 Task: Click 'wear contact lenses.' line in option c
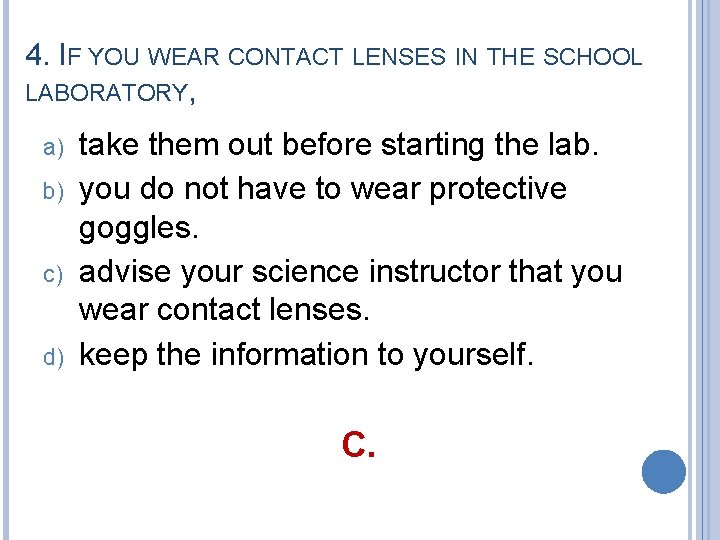tap(224, 309)
